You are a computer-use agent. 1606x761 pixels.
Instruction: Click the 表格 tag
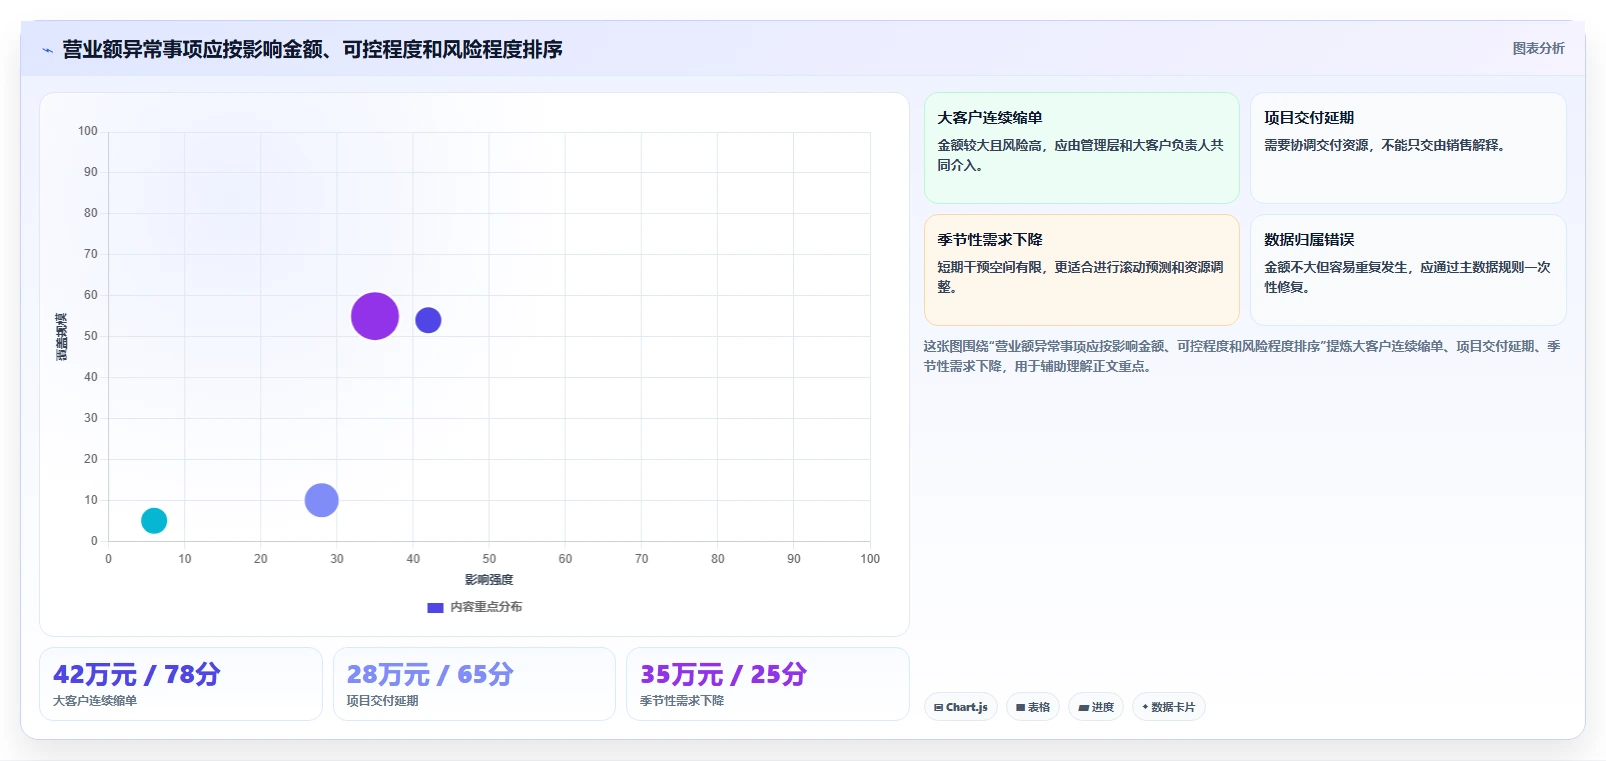click(1033, 707)
